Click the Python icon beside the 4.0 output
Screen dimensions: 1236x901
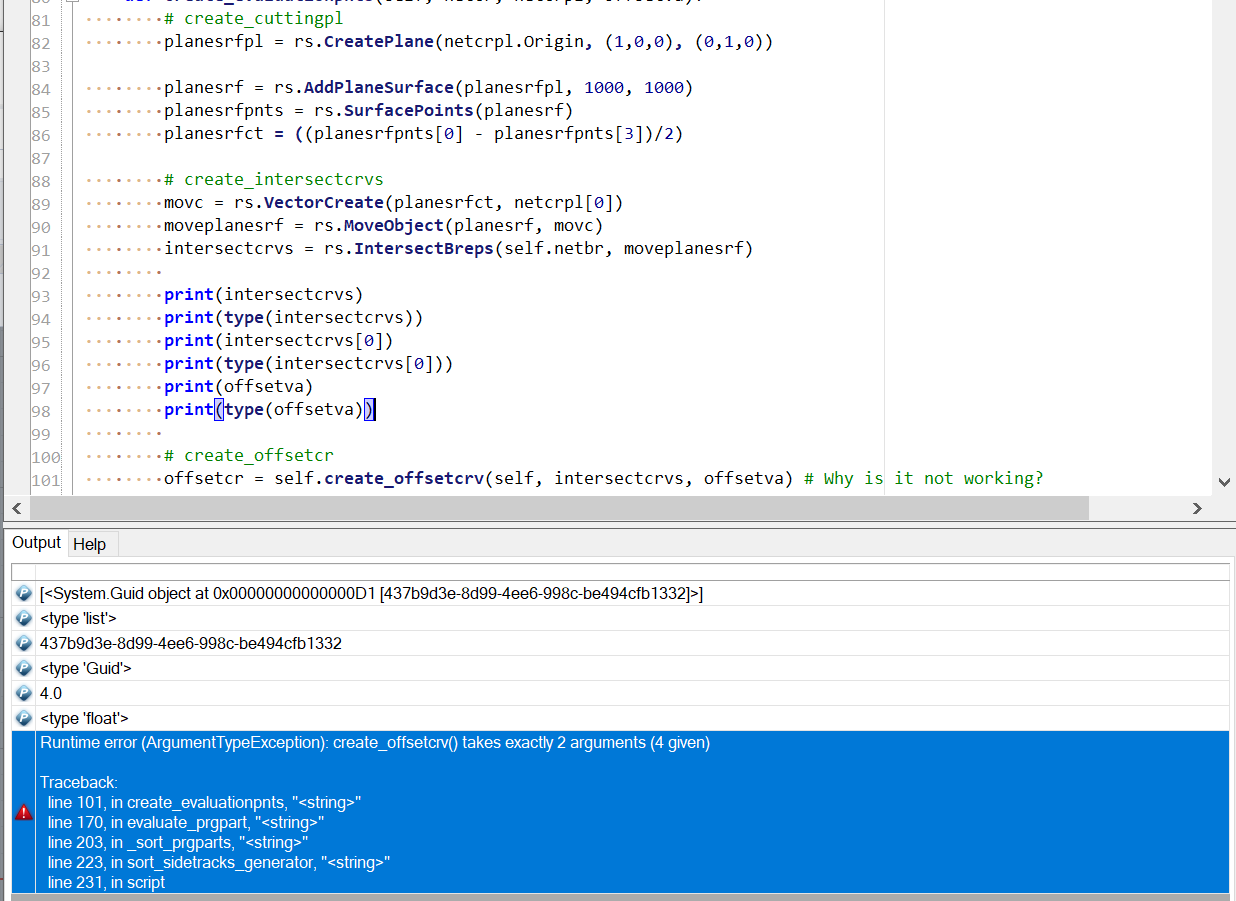click(25, 694)
